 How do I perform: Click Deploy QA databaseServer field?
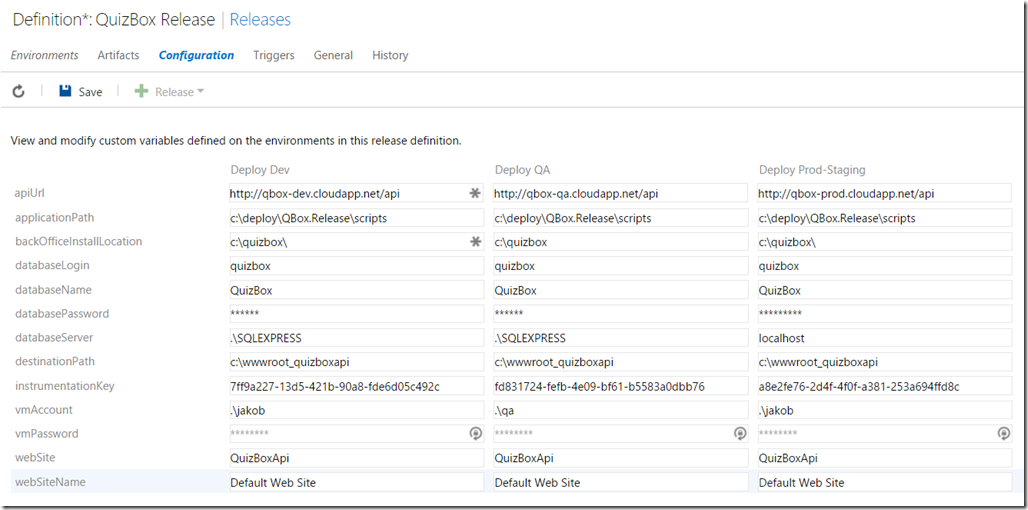point(620,338)
